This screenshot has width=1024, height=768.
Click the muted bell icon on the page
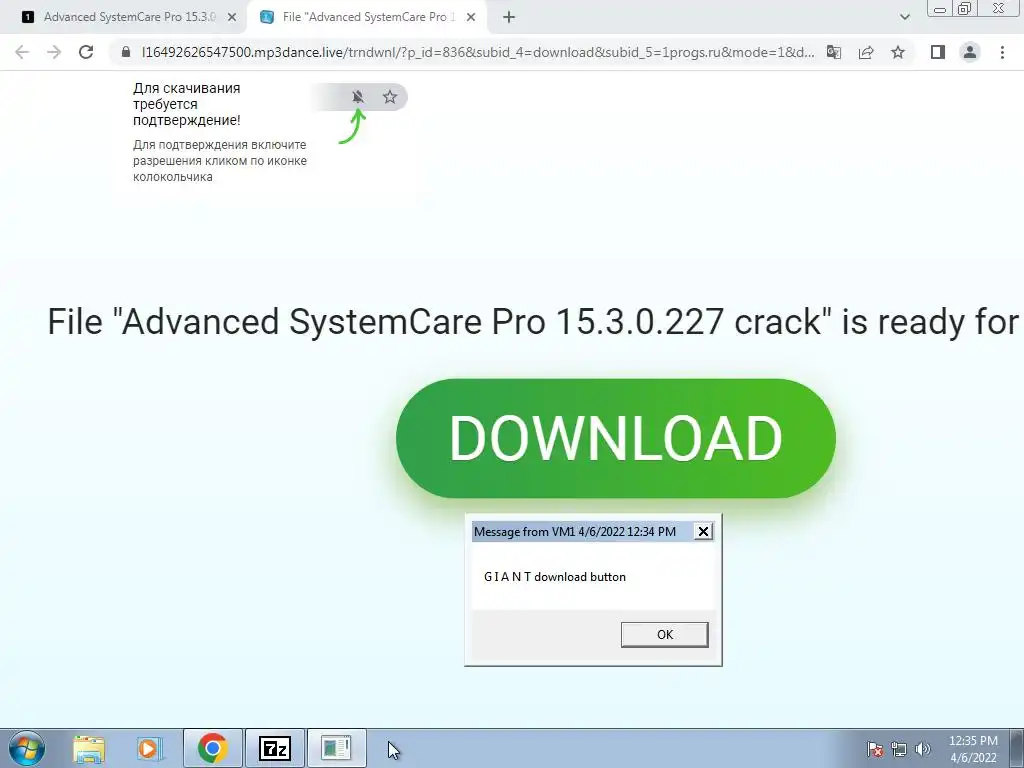pos(358,97)
